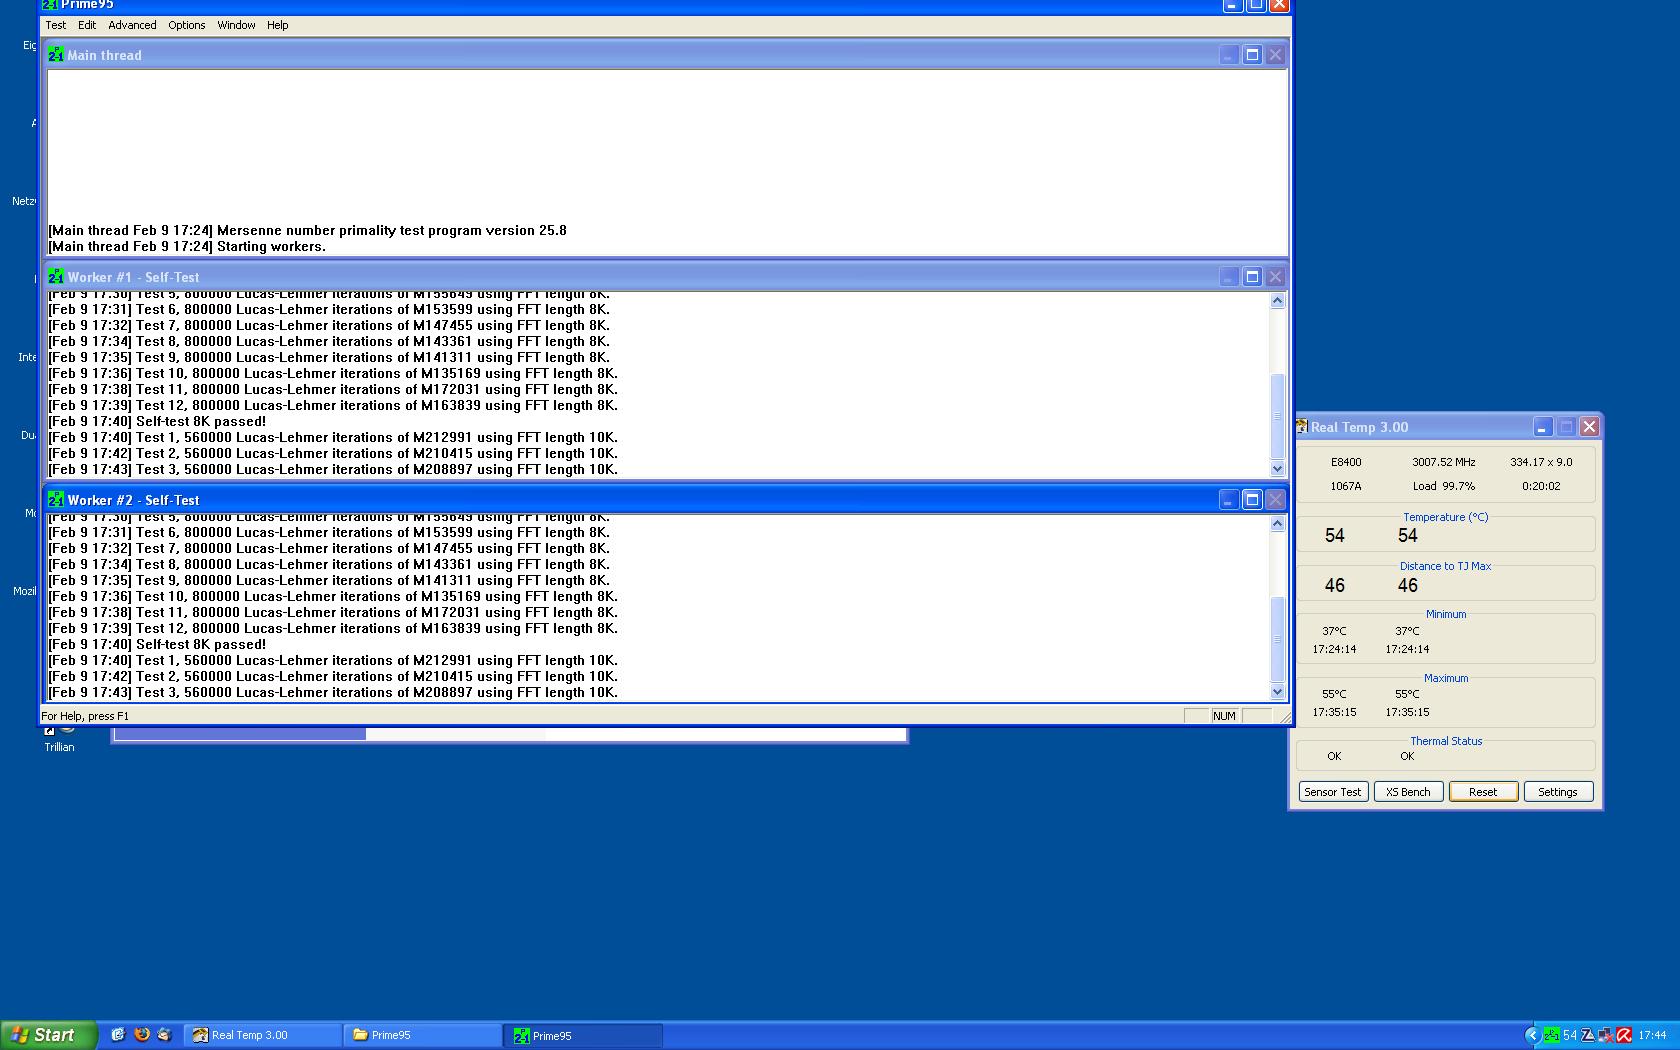Image resolution: width=1680 pixels, height=1050 pixels.
Task: Click the Sensor Test button in Real Temp
Action: coord(1333,792)
